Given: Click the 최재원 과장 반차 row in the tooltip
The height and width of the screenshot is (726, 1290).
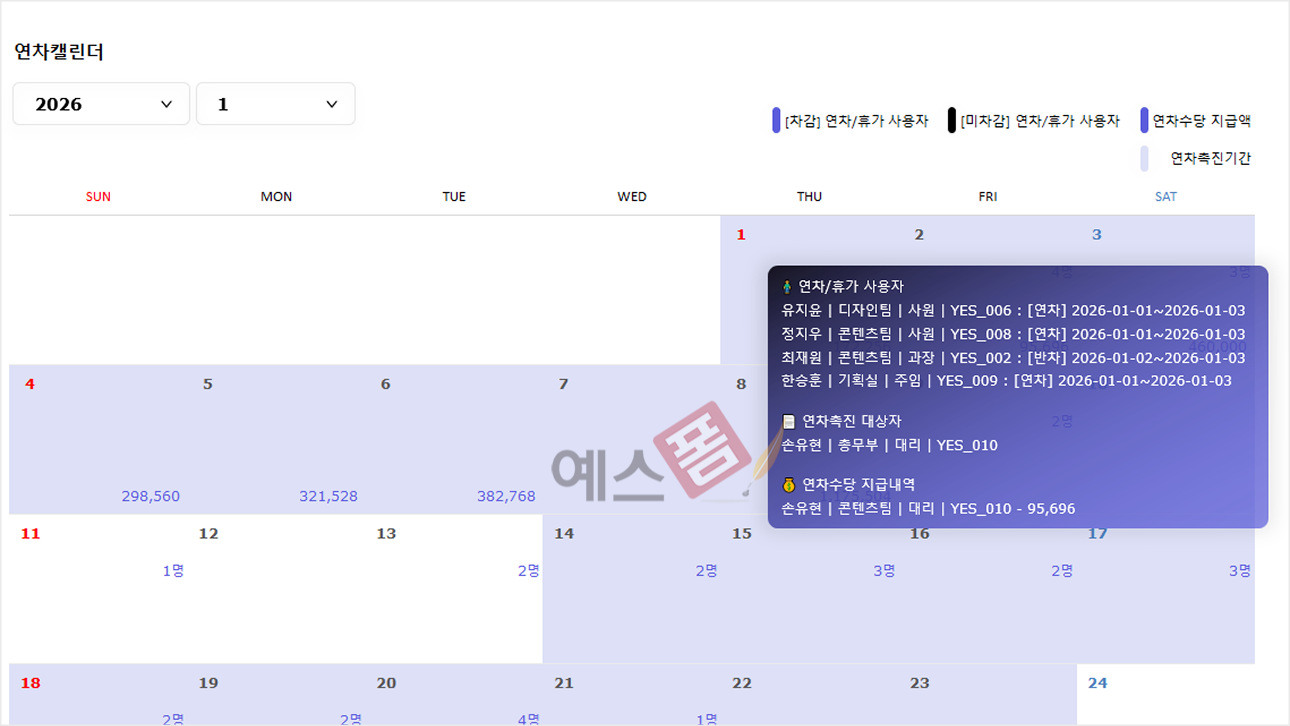Looking at the screenshot, I should pyautogui.click(x=1013, y=358).
